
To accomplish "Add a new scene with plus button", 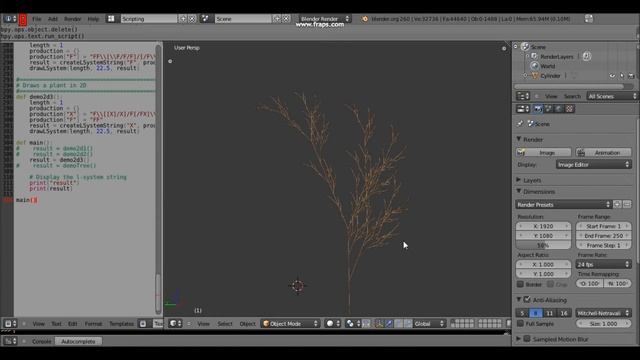I will coord(277,19).
